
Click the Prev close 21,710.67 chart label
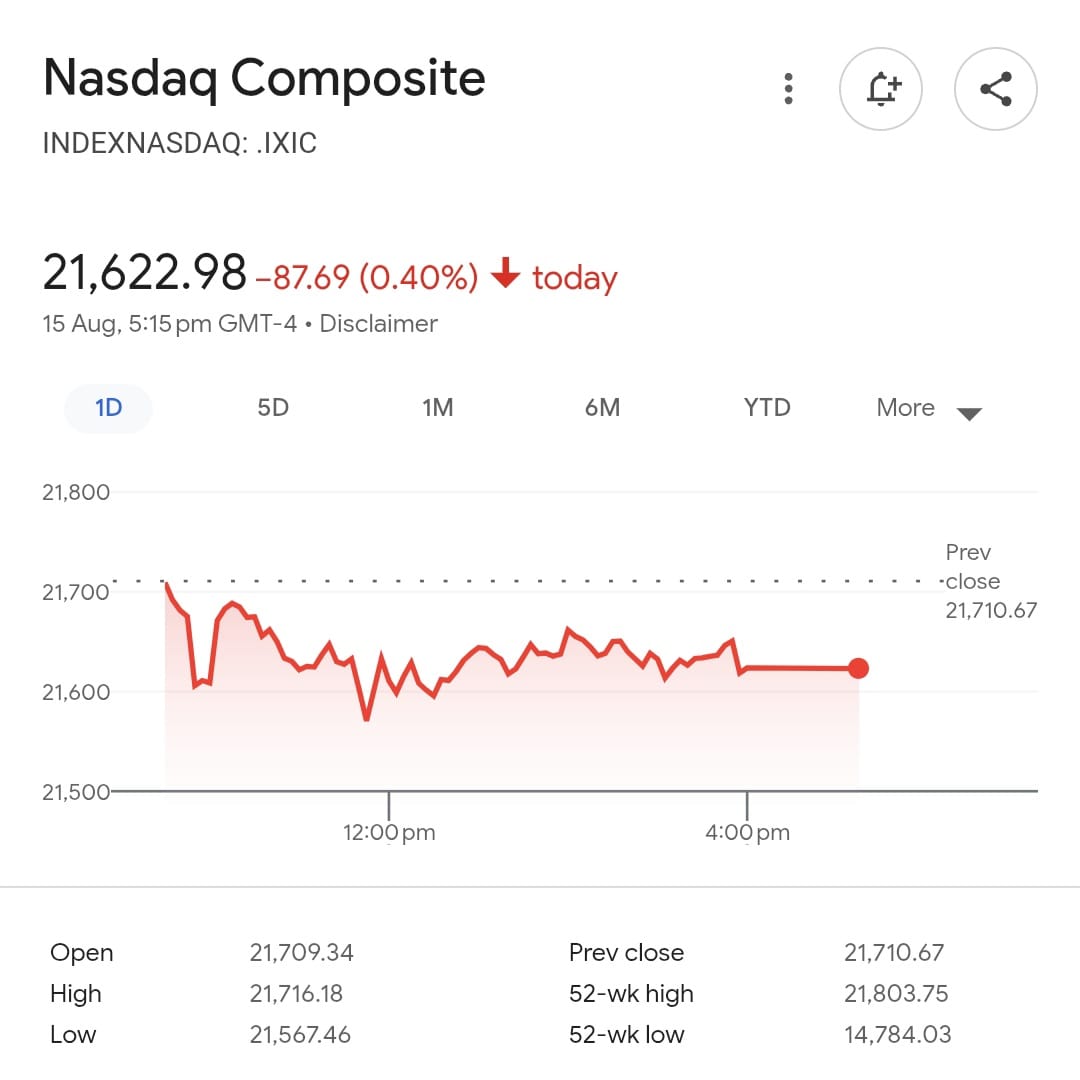990,582
